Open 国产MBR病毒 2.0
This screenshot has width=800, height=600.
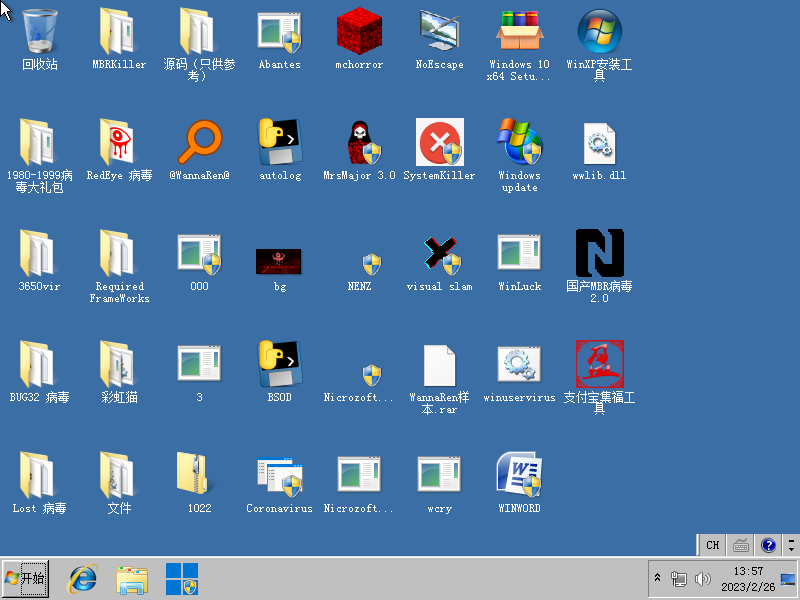coord(599,253)
